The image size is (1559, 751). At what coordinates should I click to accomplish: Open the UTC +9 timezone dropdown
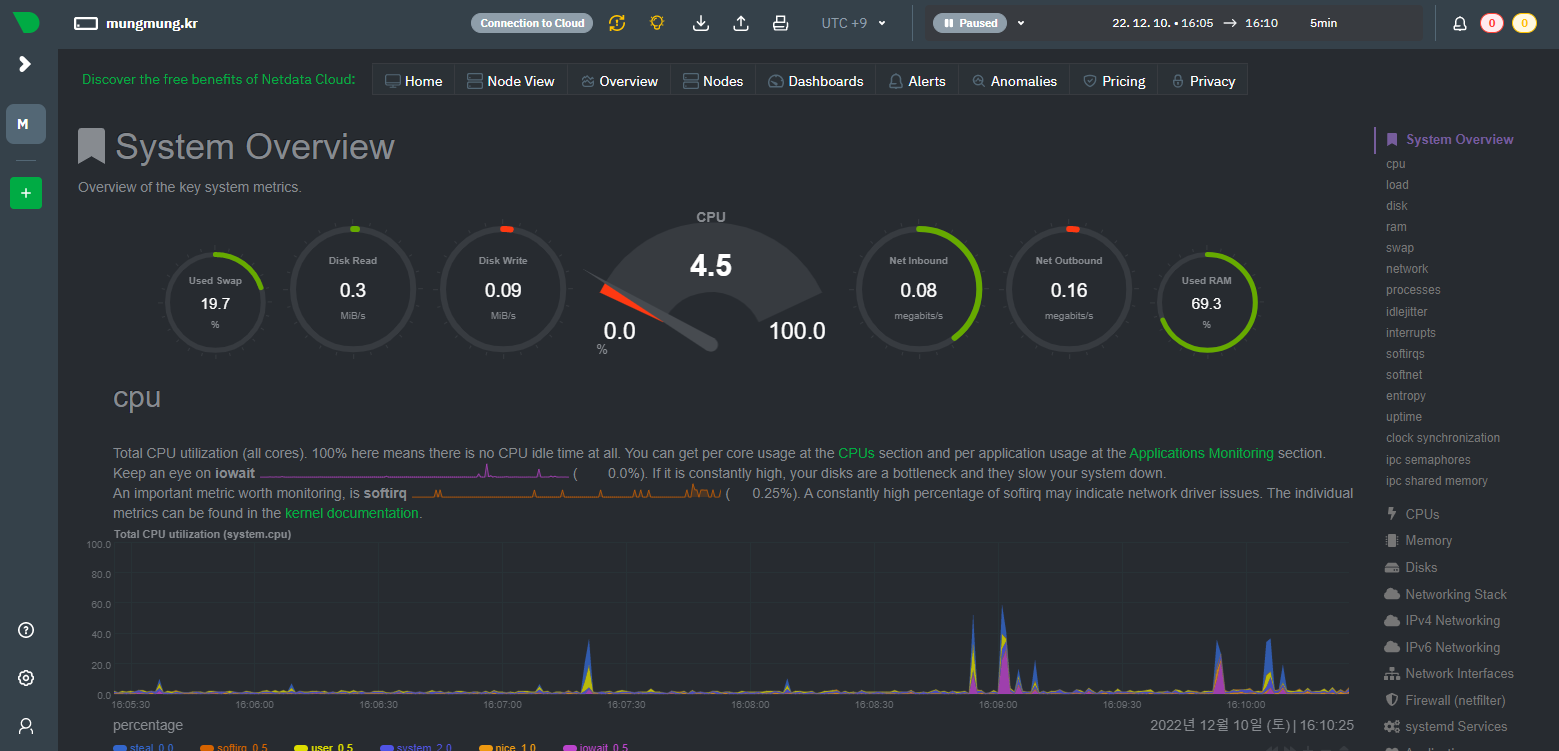853,23
